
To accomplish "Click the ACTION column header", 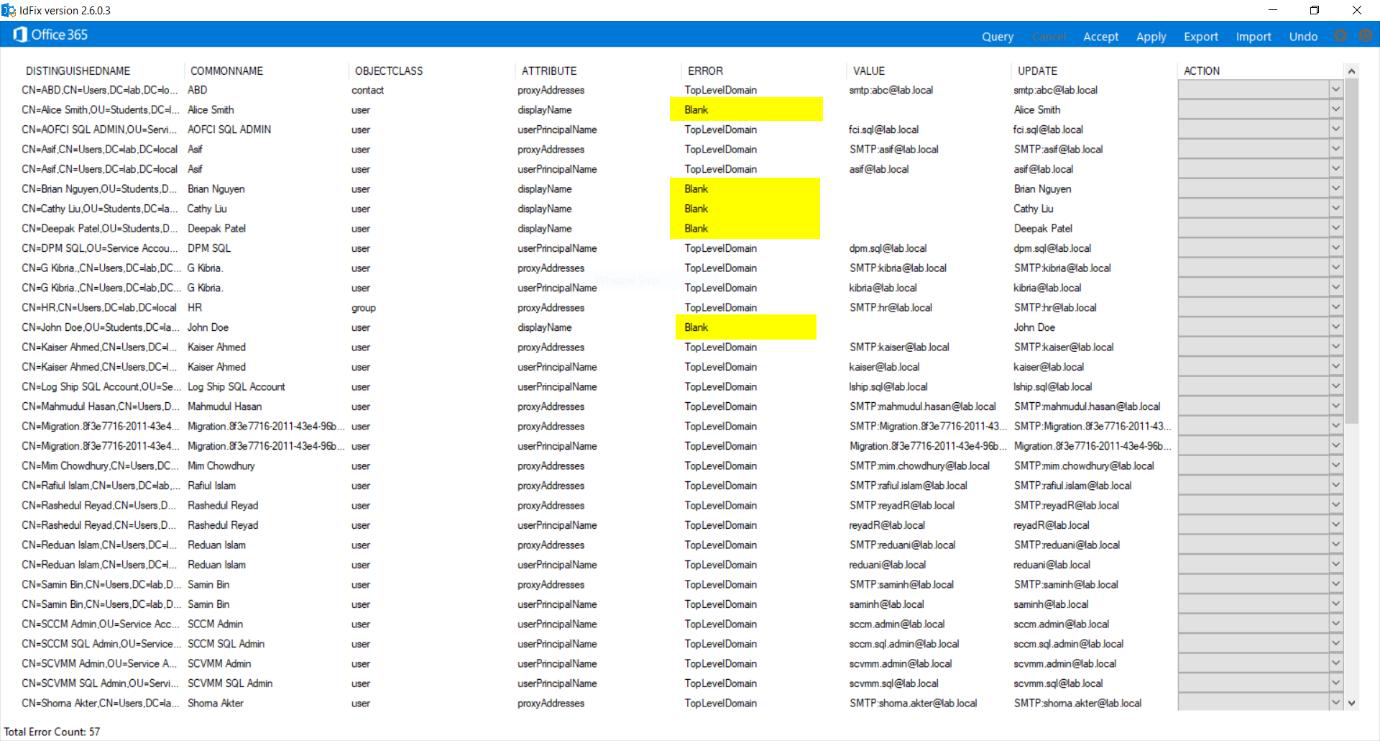I will 1202,71.
